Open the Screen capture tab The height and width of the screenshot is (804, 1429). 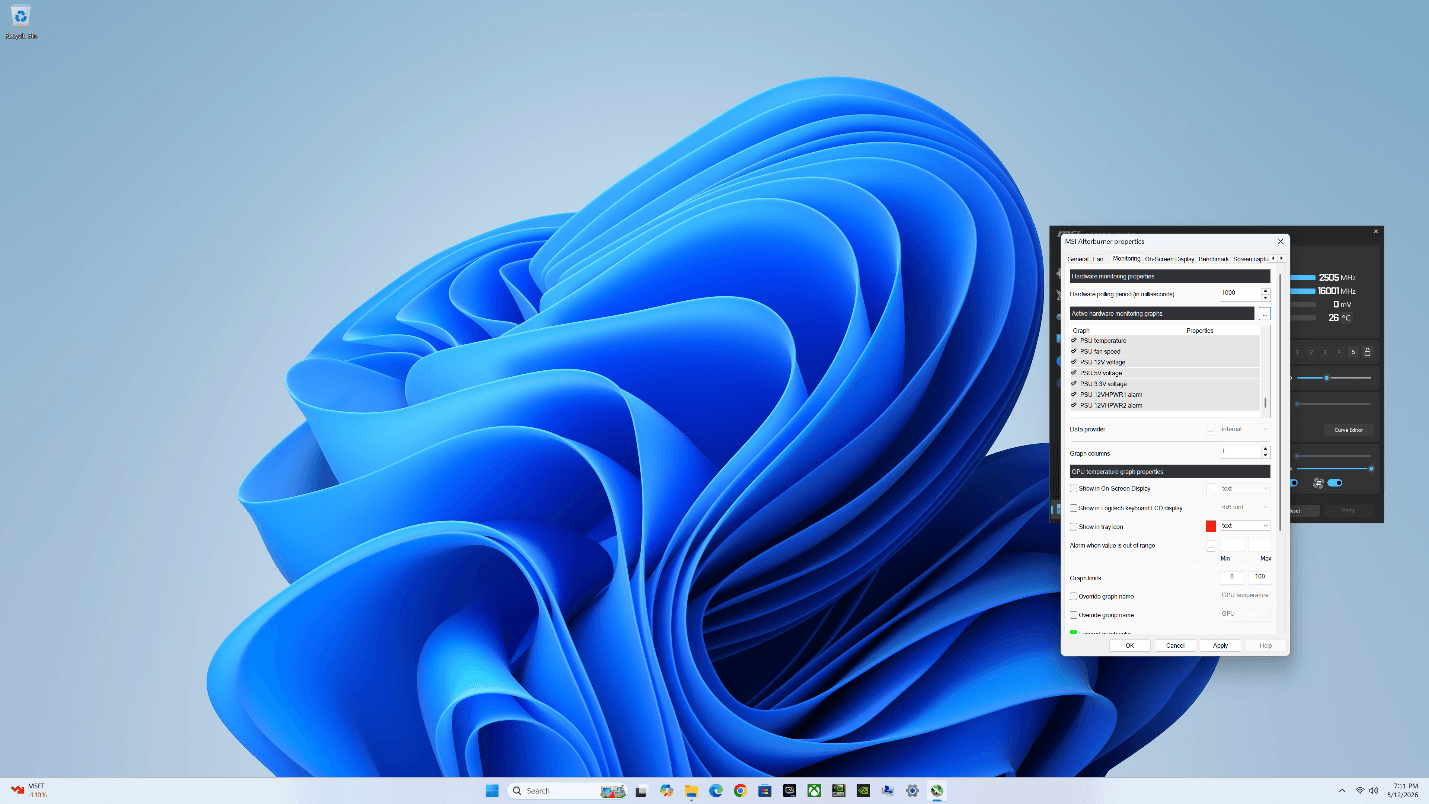click(1250, 259)
